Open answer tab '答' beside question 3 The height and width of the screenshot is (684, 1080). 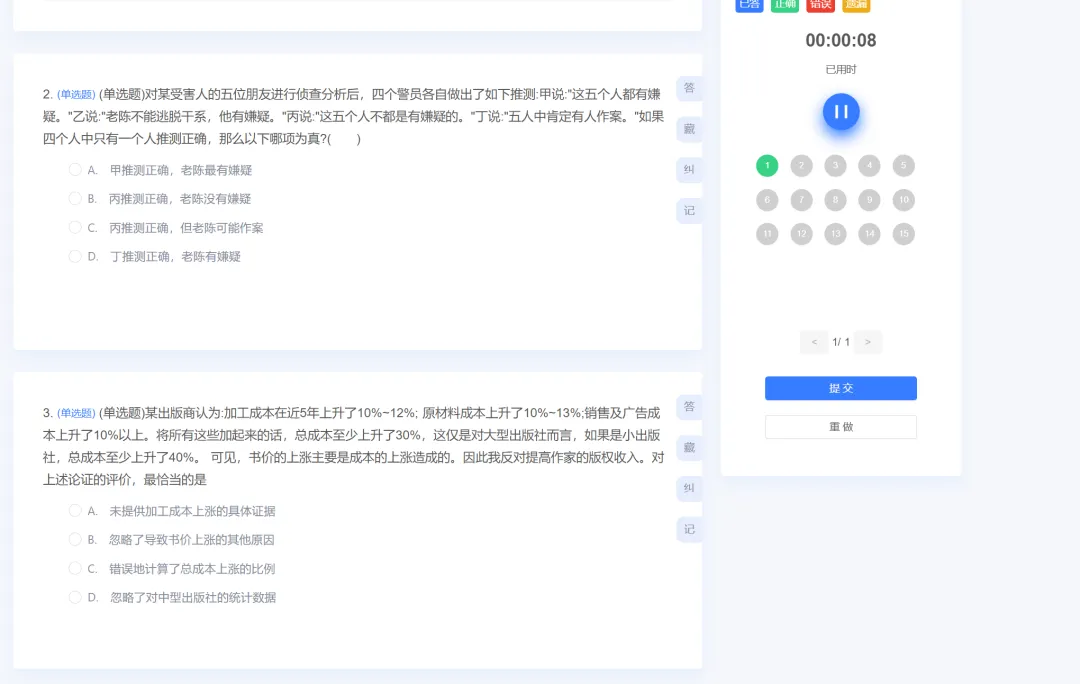(x=689, y=407)
